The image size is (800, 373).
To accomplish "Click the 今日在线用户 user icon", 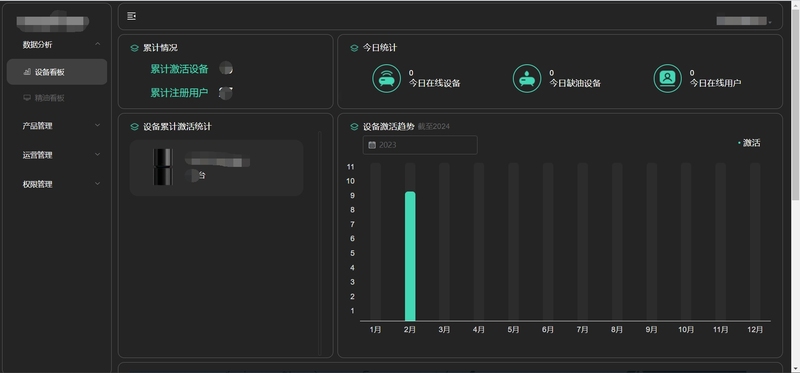I will point(667,79).
